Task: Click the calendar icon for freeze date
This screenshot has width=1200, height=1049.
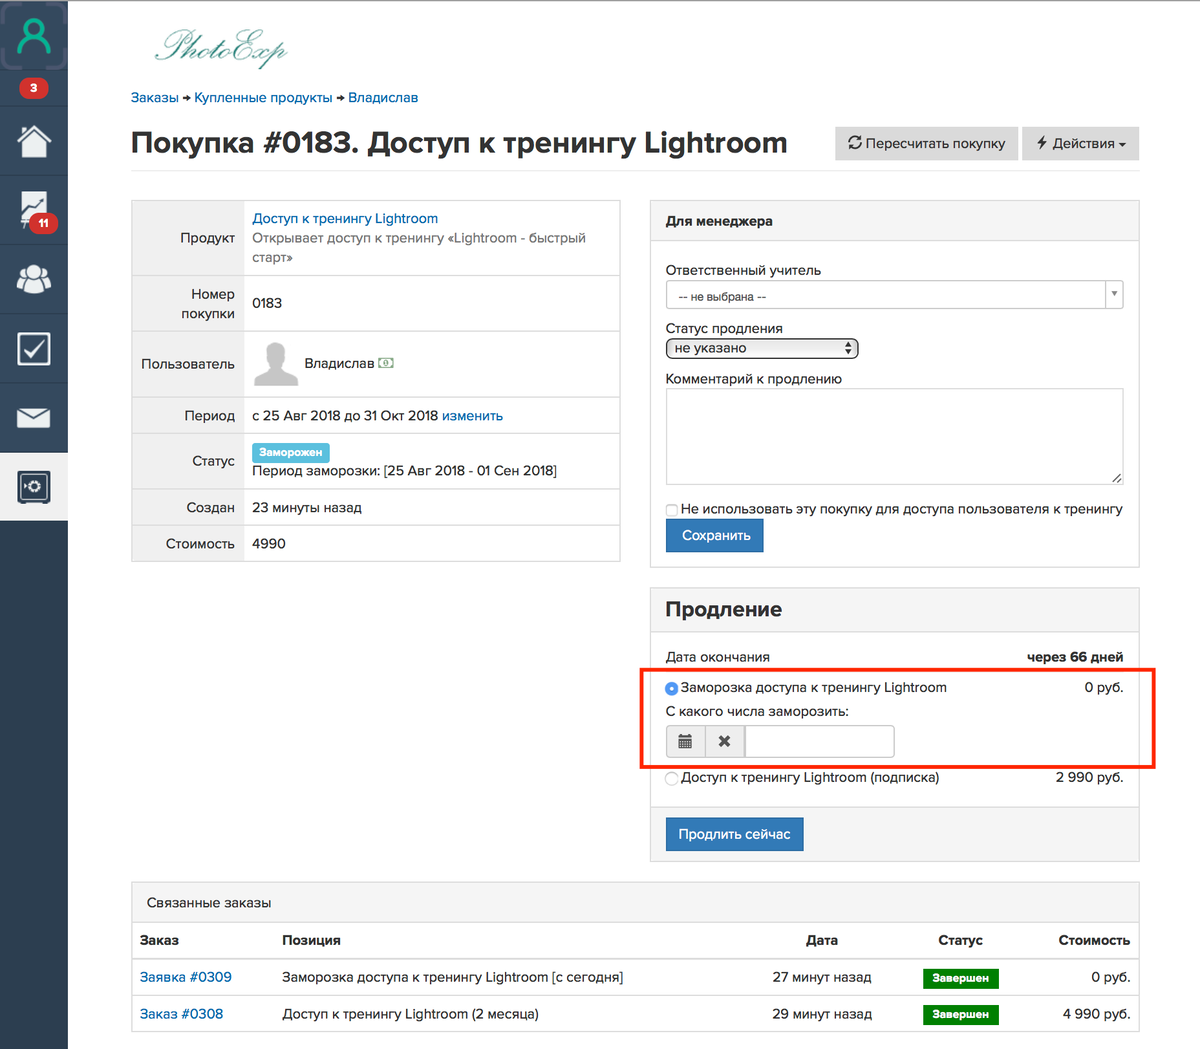Action: [685, 742]
